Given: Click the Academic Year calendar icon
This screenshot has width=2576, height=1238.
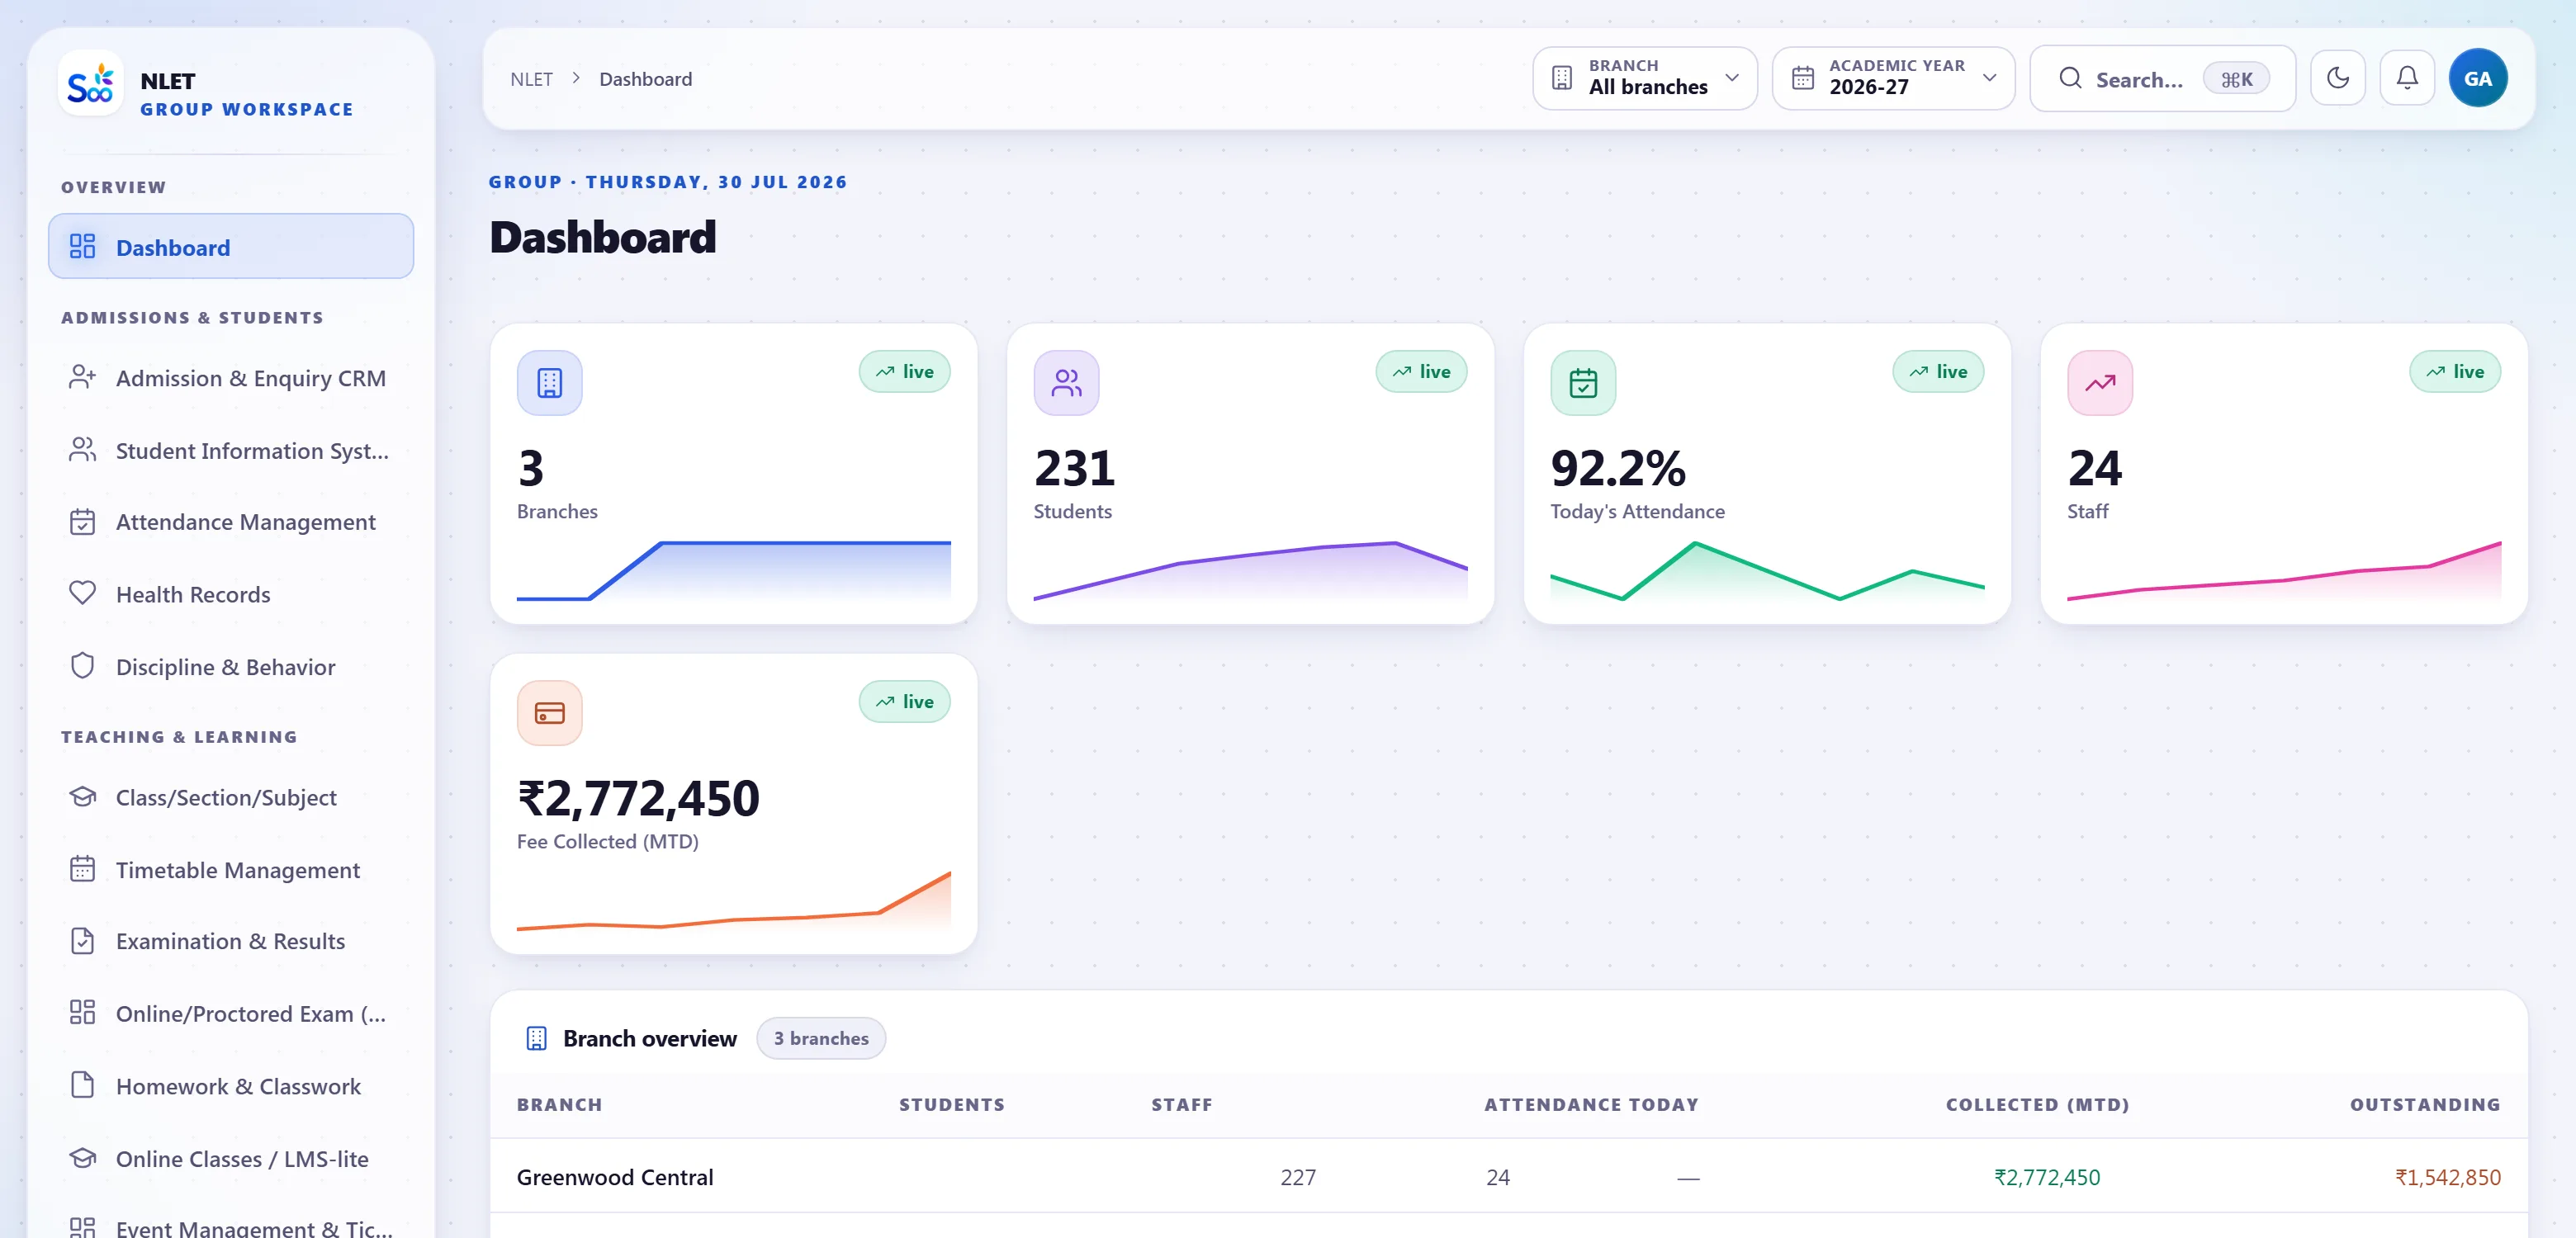Looking at the screenshot, I should tap(1802, 78).
